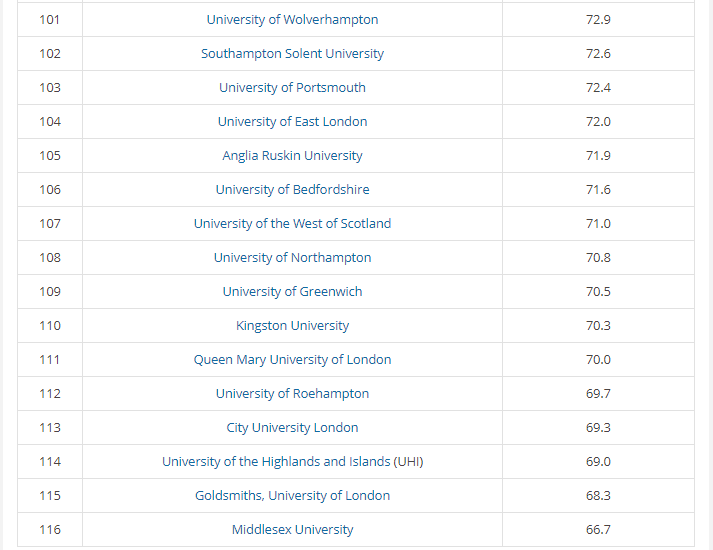Visit University of East London page
This screenshot has height=550, width=713.
(x=292, y=121)
